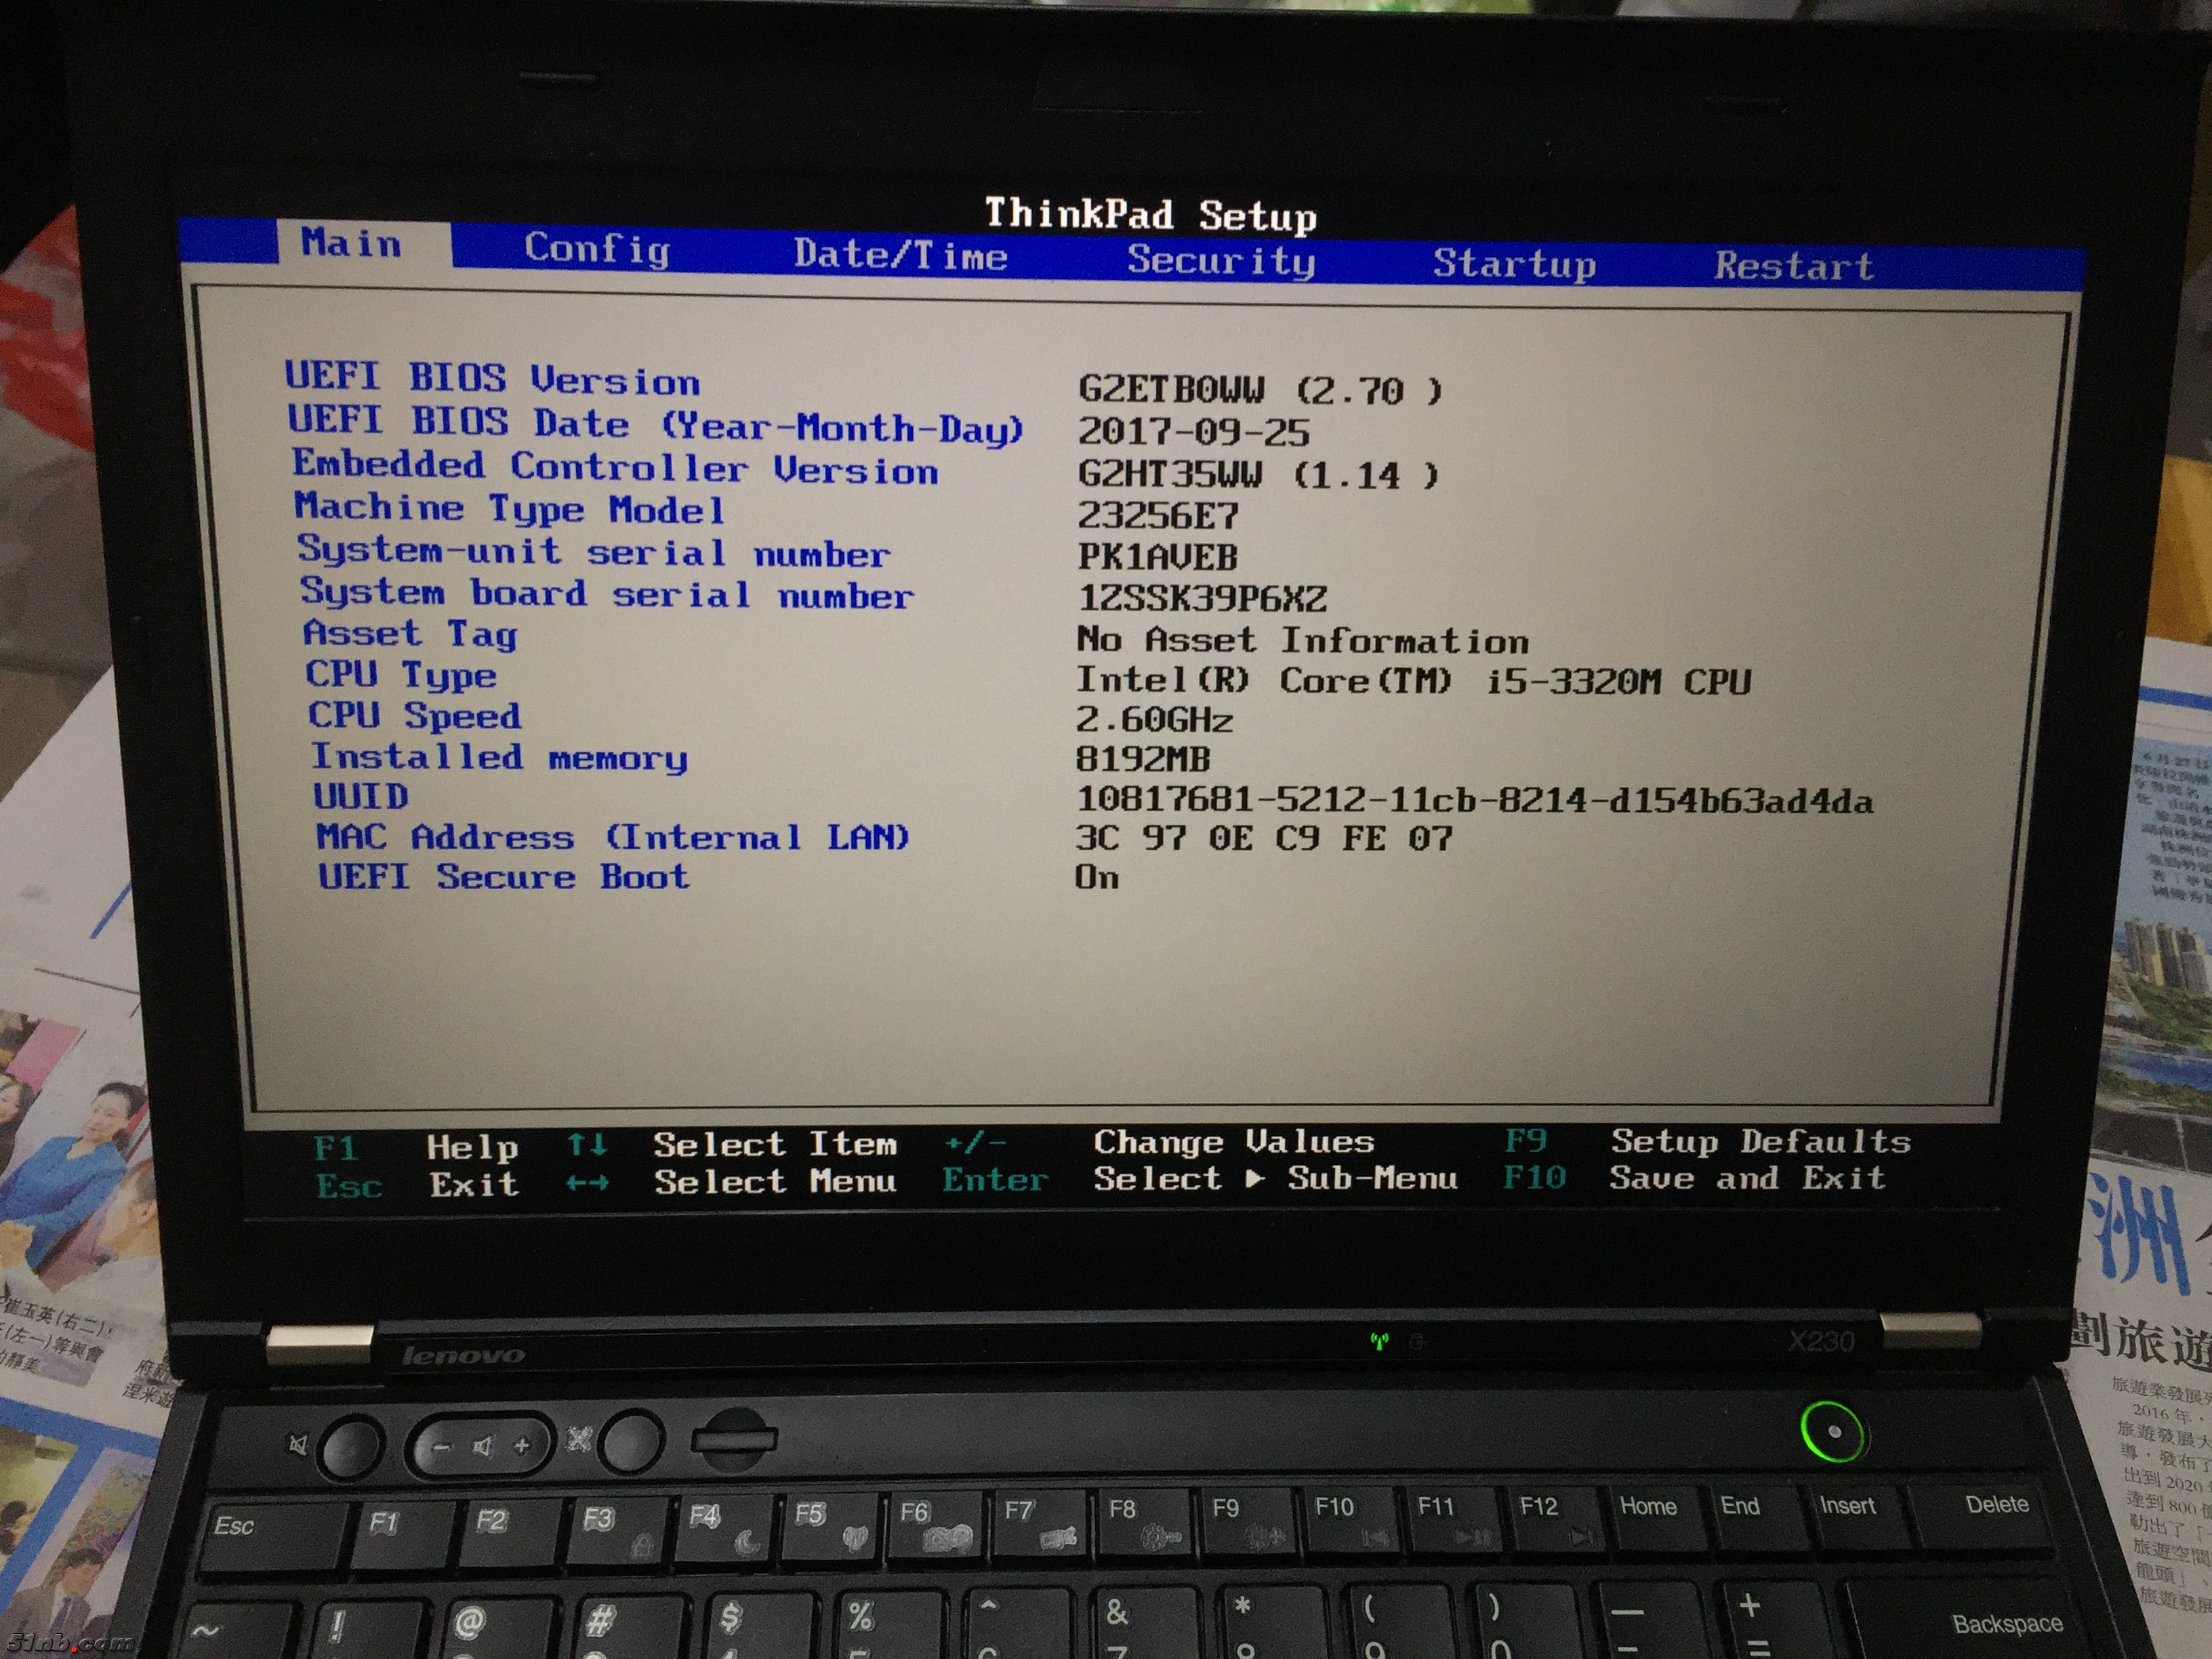Viewport: 2212px width, 1659px height.
Task: Click the microphone mute button on laptop
Action: (631, 1441)
